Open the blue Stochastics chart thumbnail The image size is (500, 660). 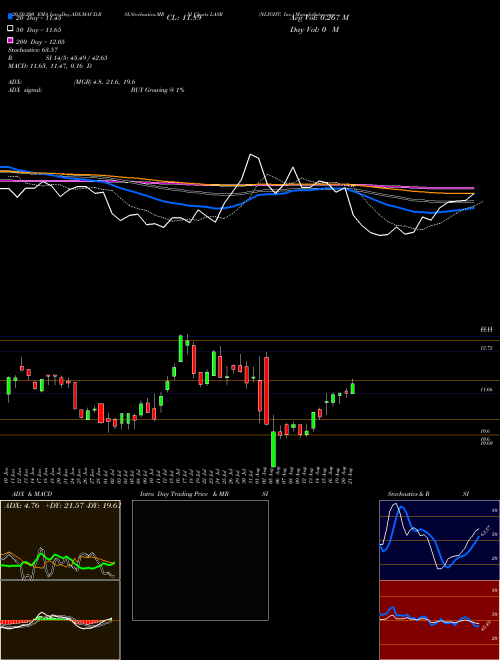tap(439, 540)
